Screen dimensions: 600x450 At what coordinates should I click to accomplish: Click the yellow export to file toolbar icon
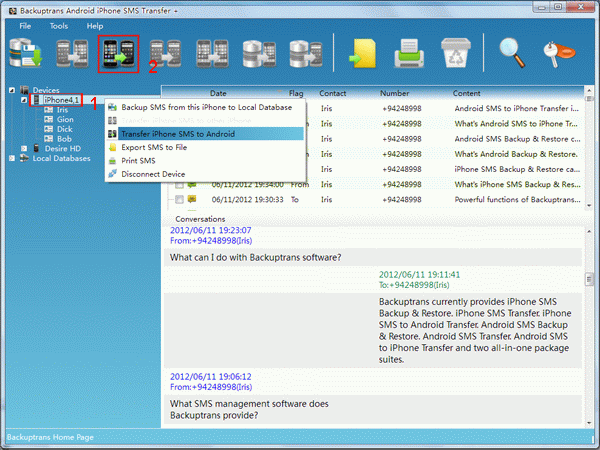coord(362,54)
